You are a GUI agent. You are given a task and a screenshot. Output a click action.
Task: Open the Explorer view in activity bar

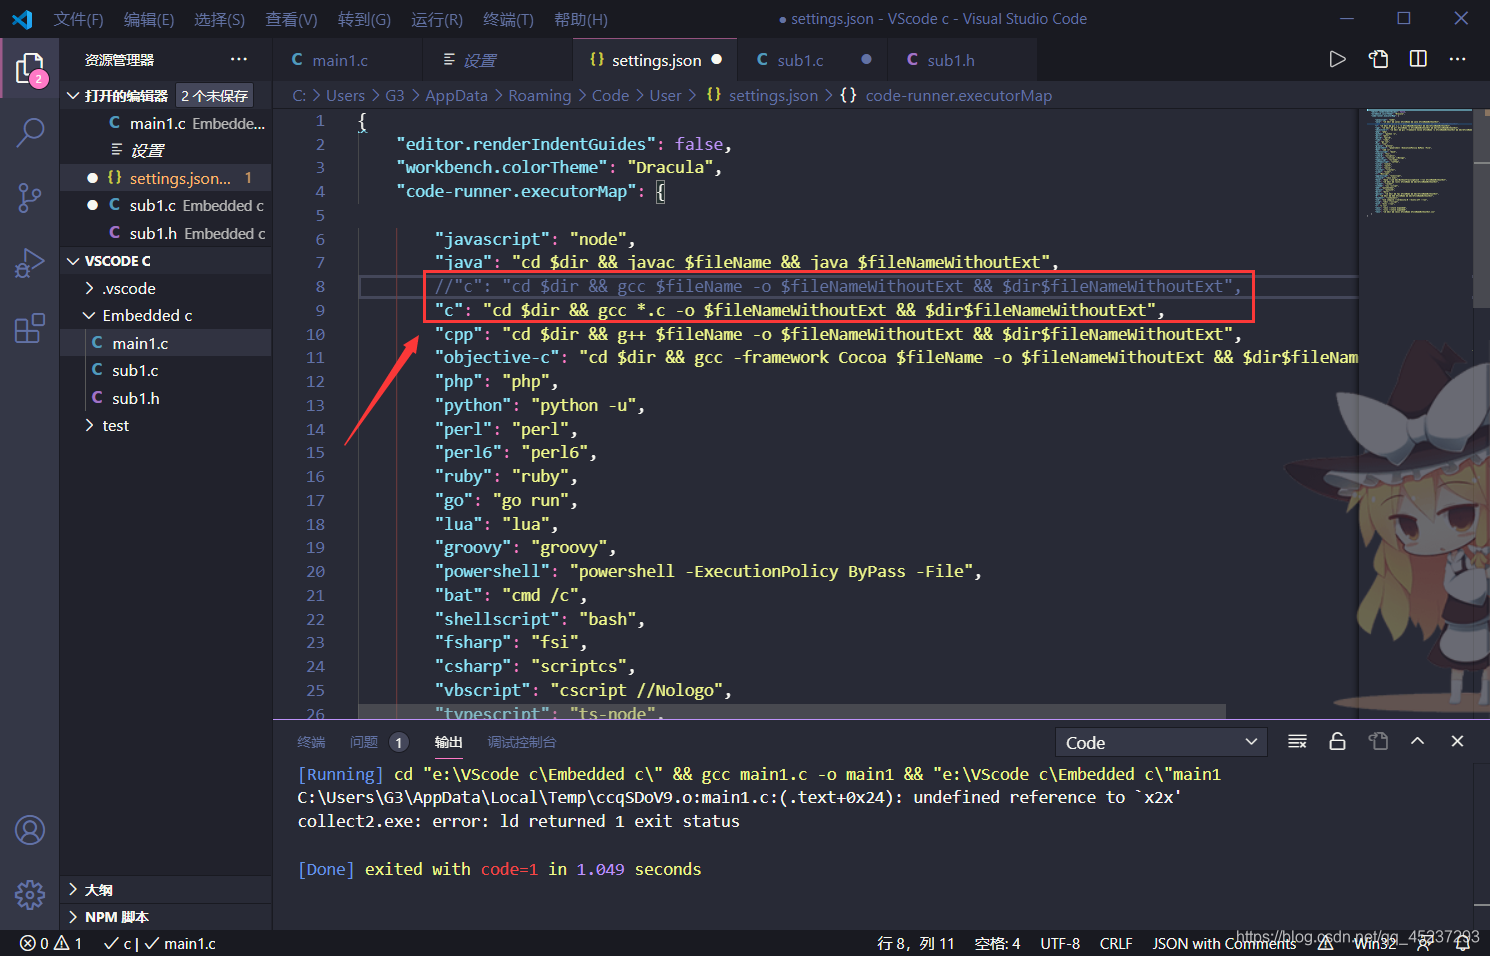tap(30, 68)
